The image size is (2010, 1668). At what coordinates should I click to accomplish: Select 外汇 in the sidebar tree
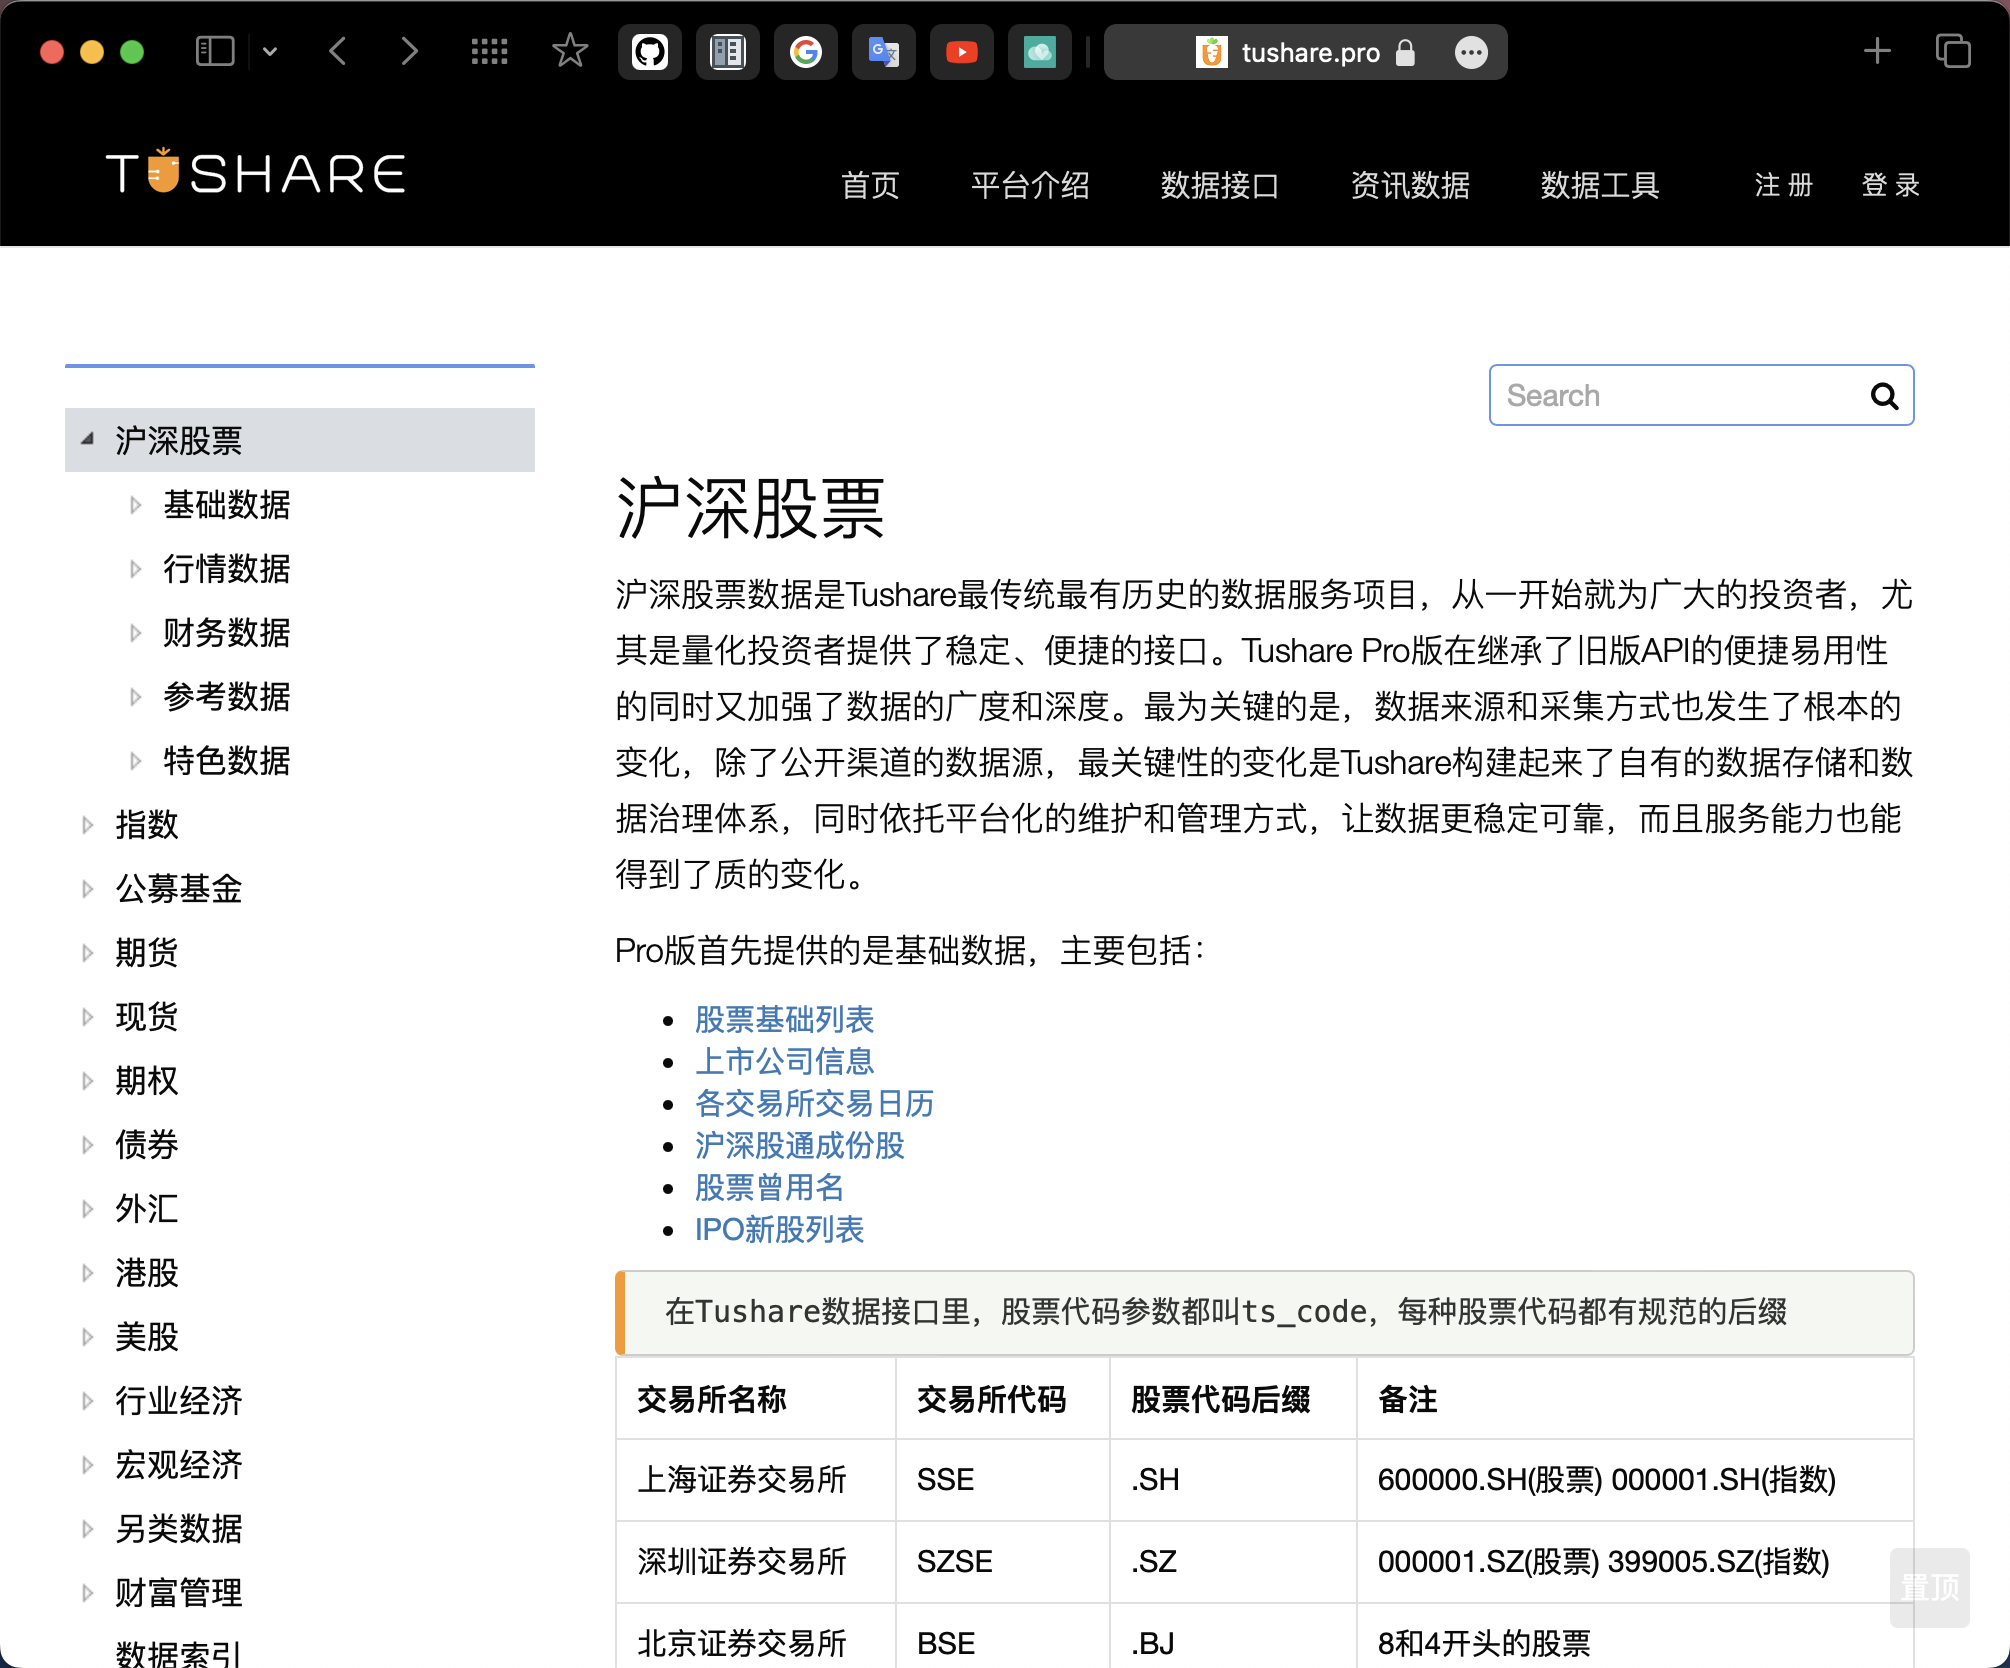click(147, 1209)
